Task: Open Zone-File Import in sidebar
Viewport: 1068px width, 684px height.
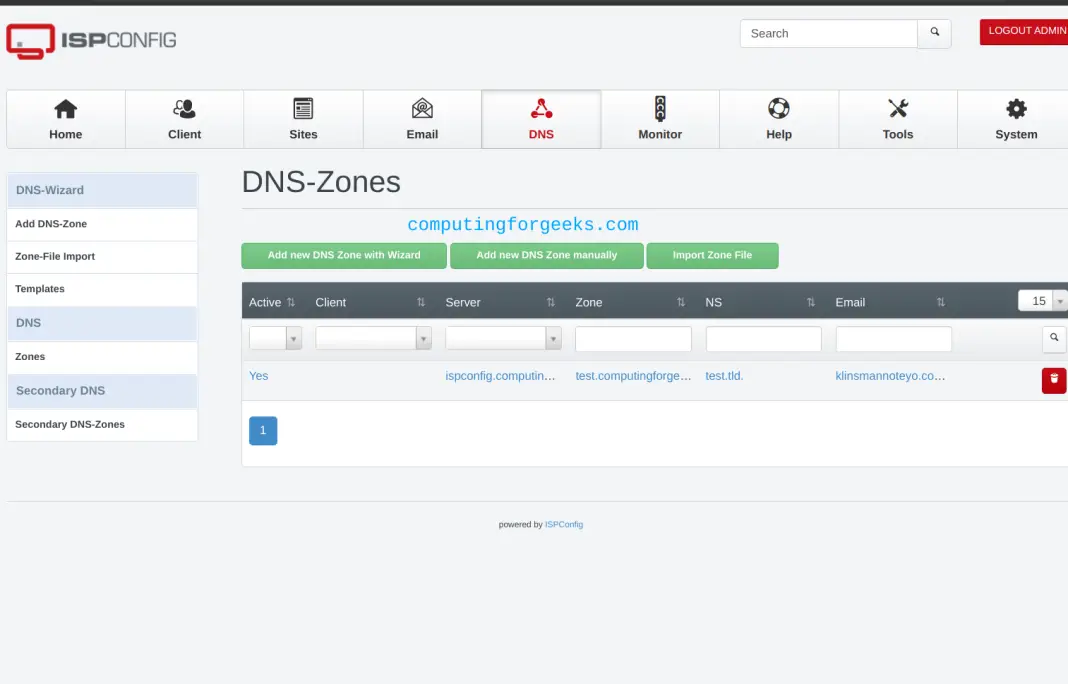Action: 55,256
